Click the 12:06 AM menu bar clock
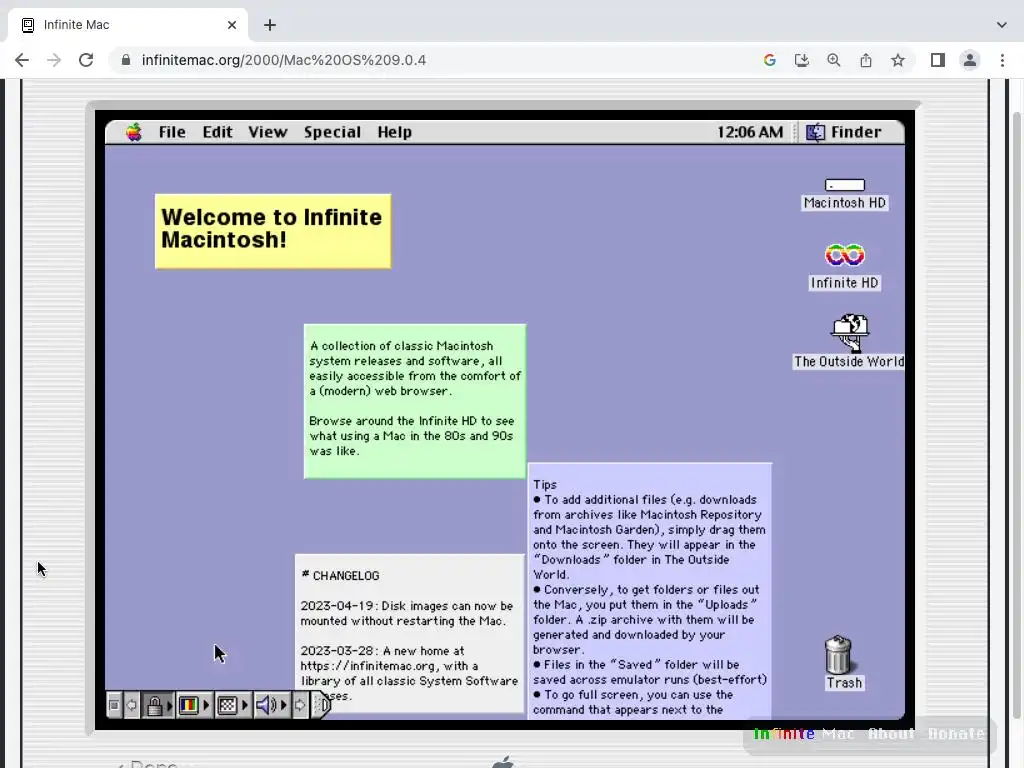 pos(750,132)
